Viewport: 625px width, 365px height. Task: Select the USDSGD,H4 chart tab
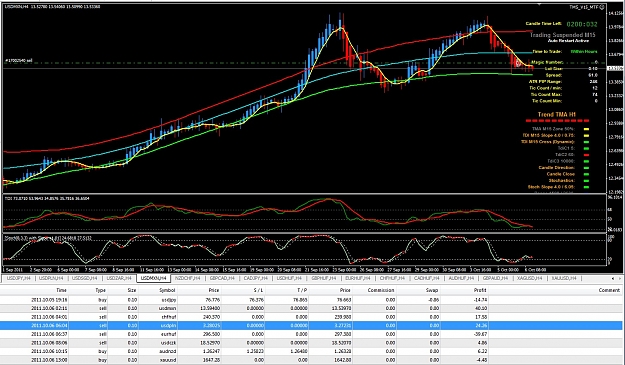click(x=85, y=278)
